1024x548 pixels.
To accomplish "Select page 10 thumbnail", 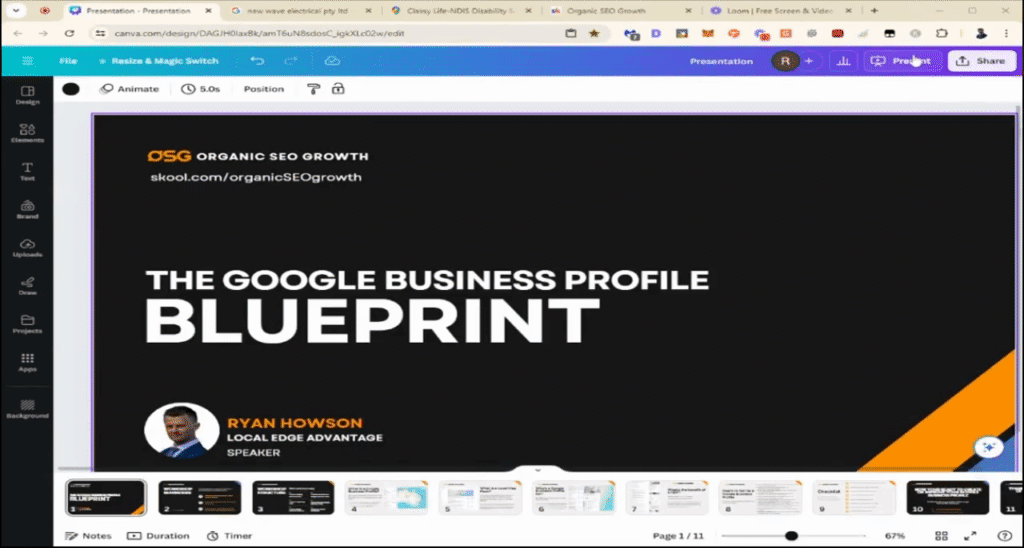I will (x=948, y=498).
